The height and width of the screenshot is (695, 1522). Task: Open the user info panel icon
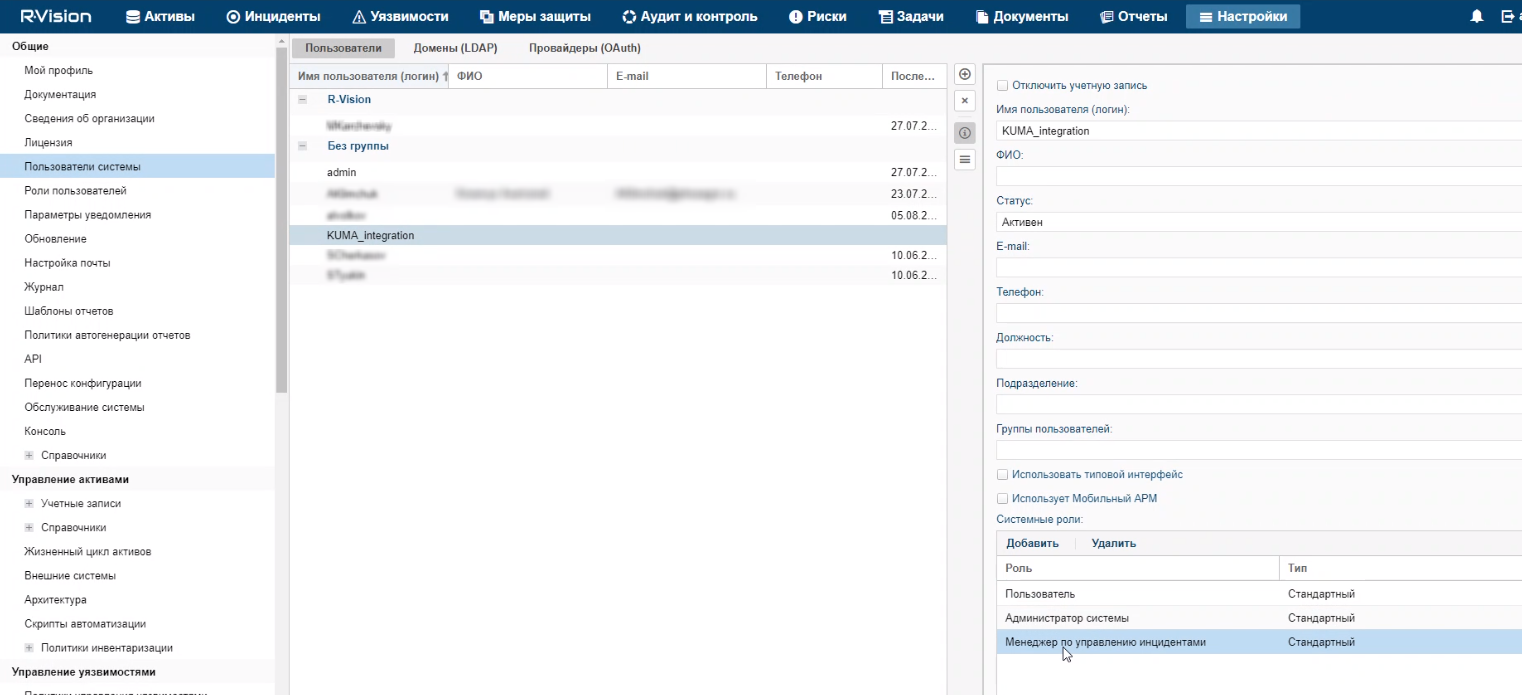(x=963, y=132)
